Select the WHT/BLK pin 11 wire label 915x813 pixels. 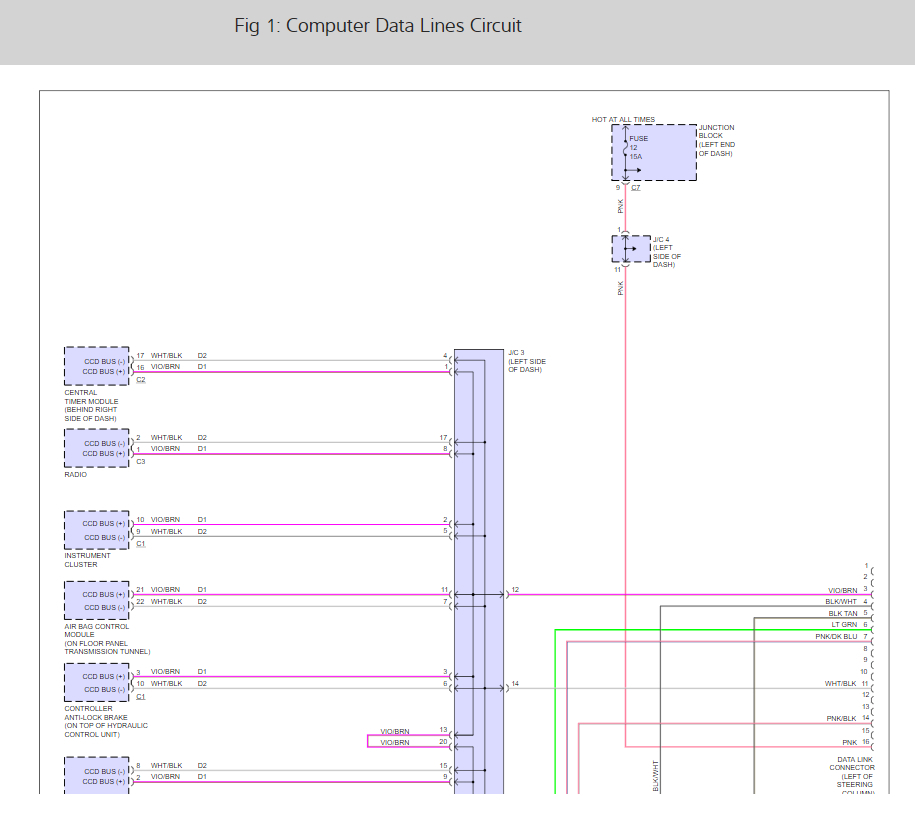[x=840, y=684]
